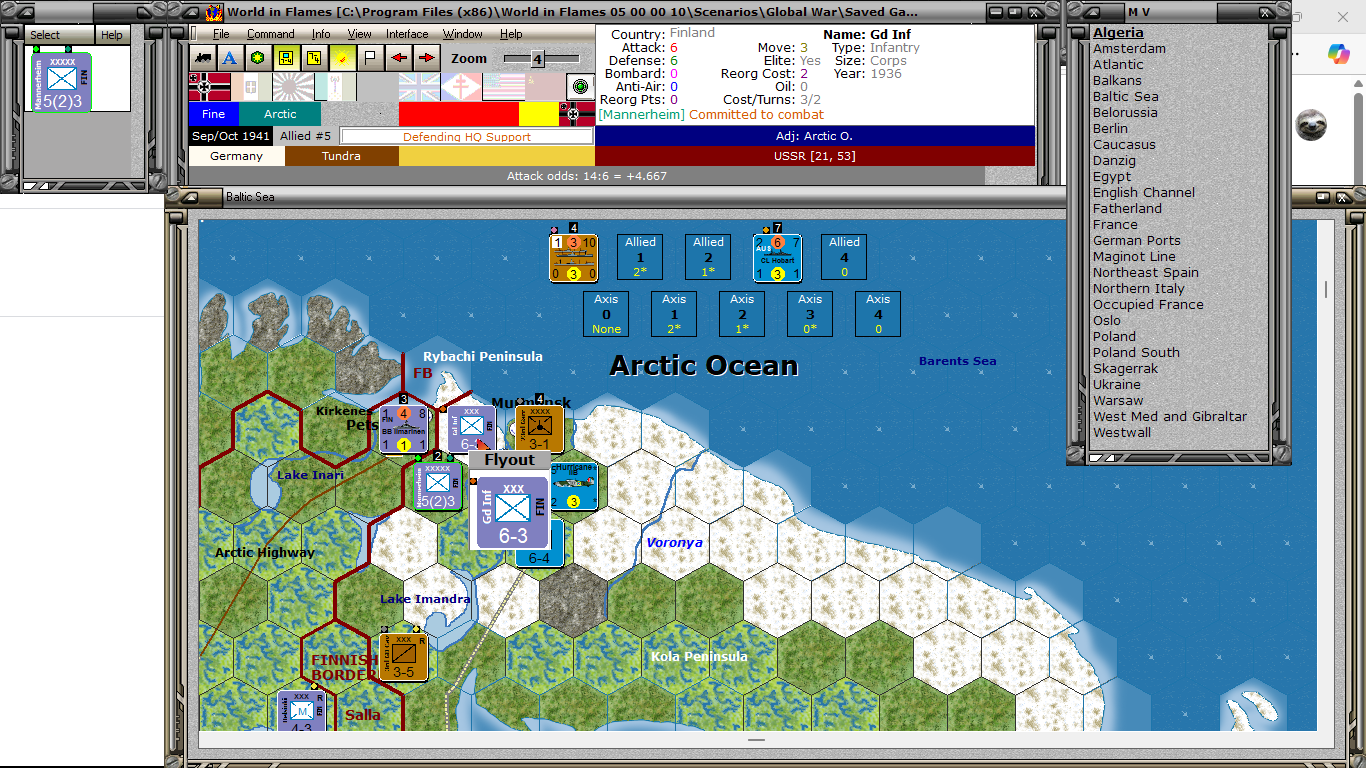
Task: Click the Allied 1 sea box section
Action: pos(640,257)
